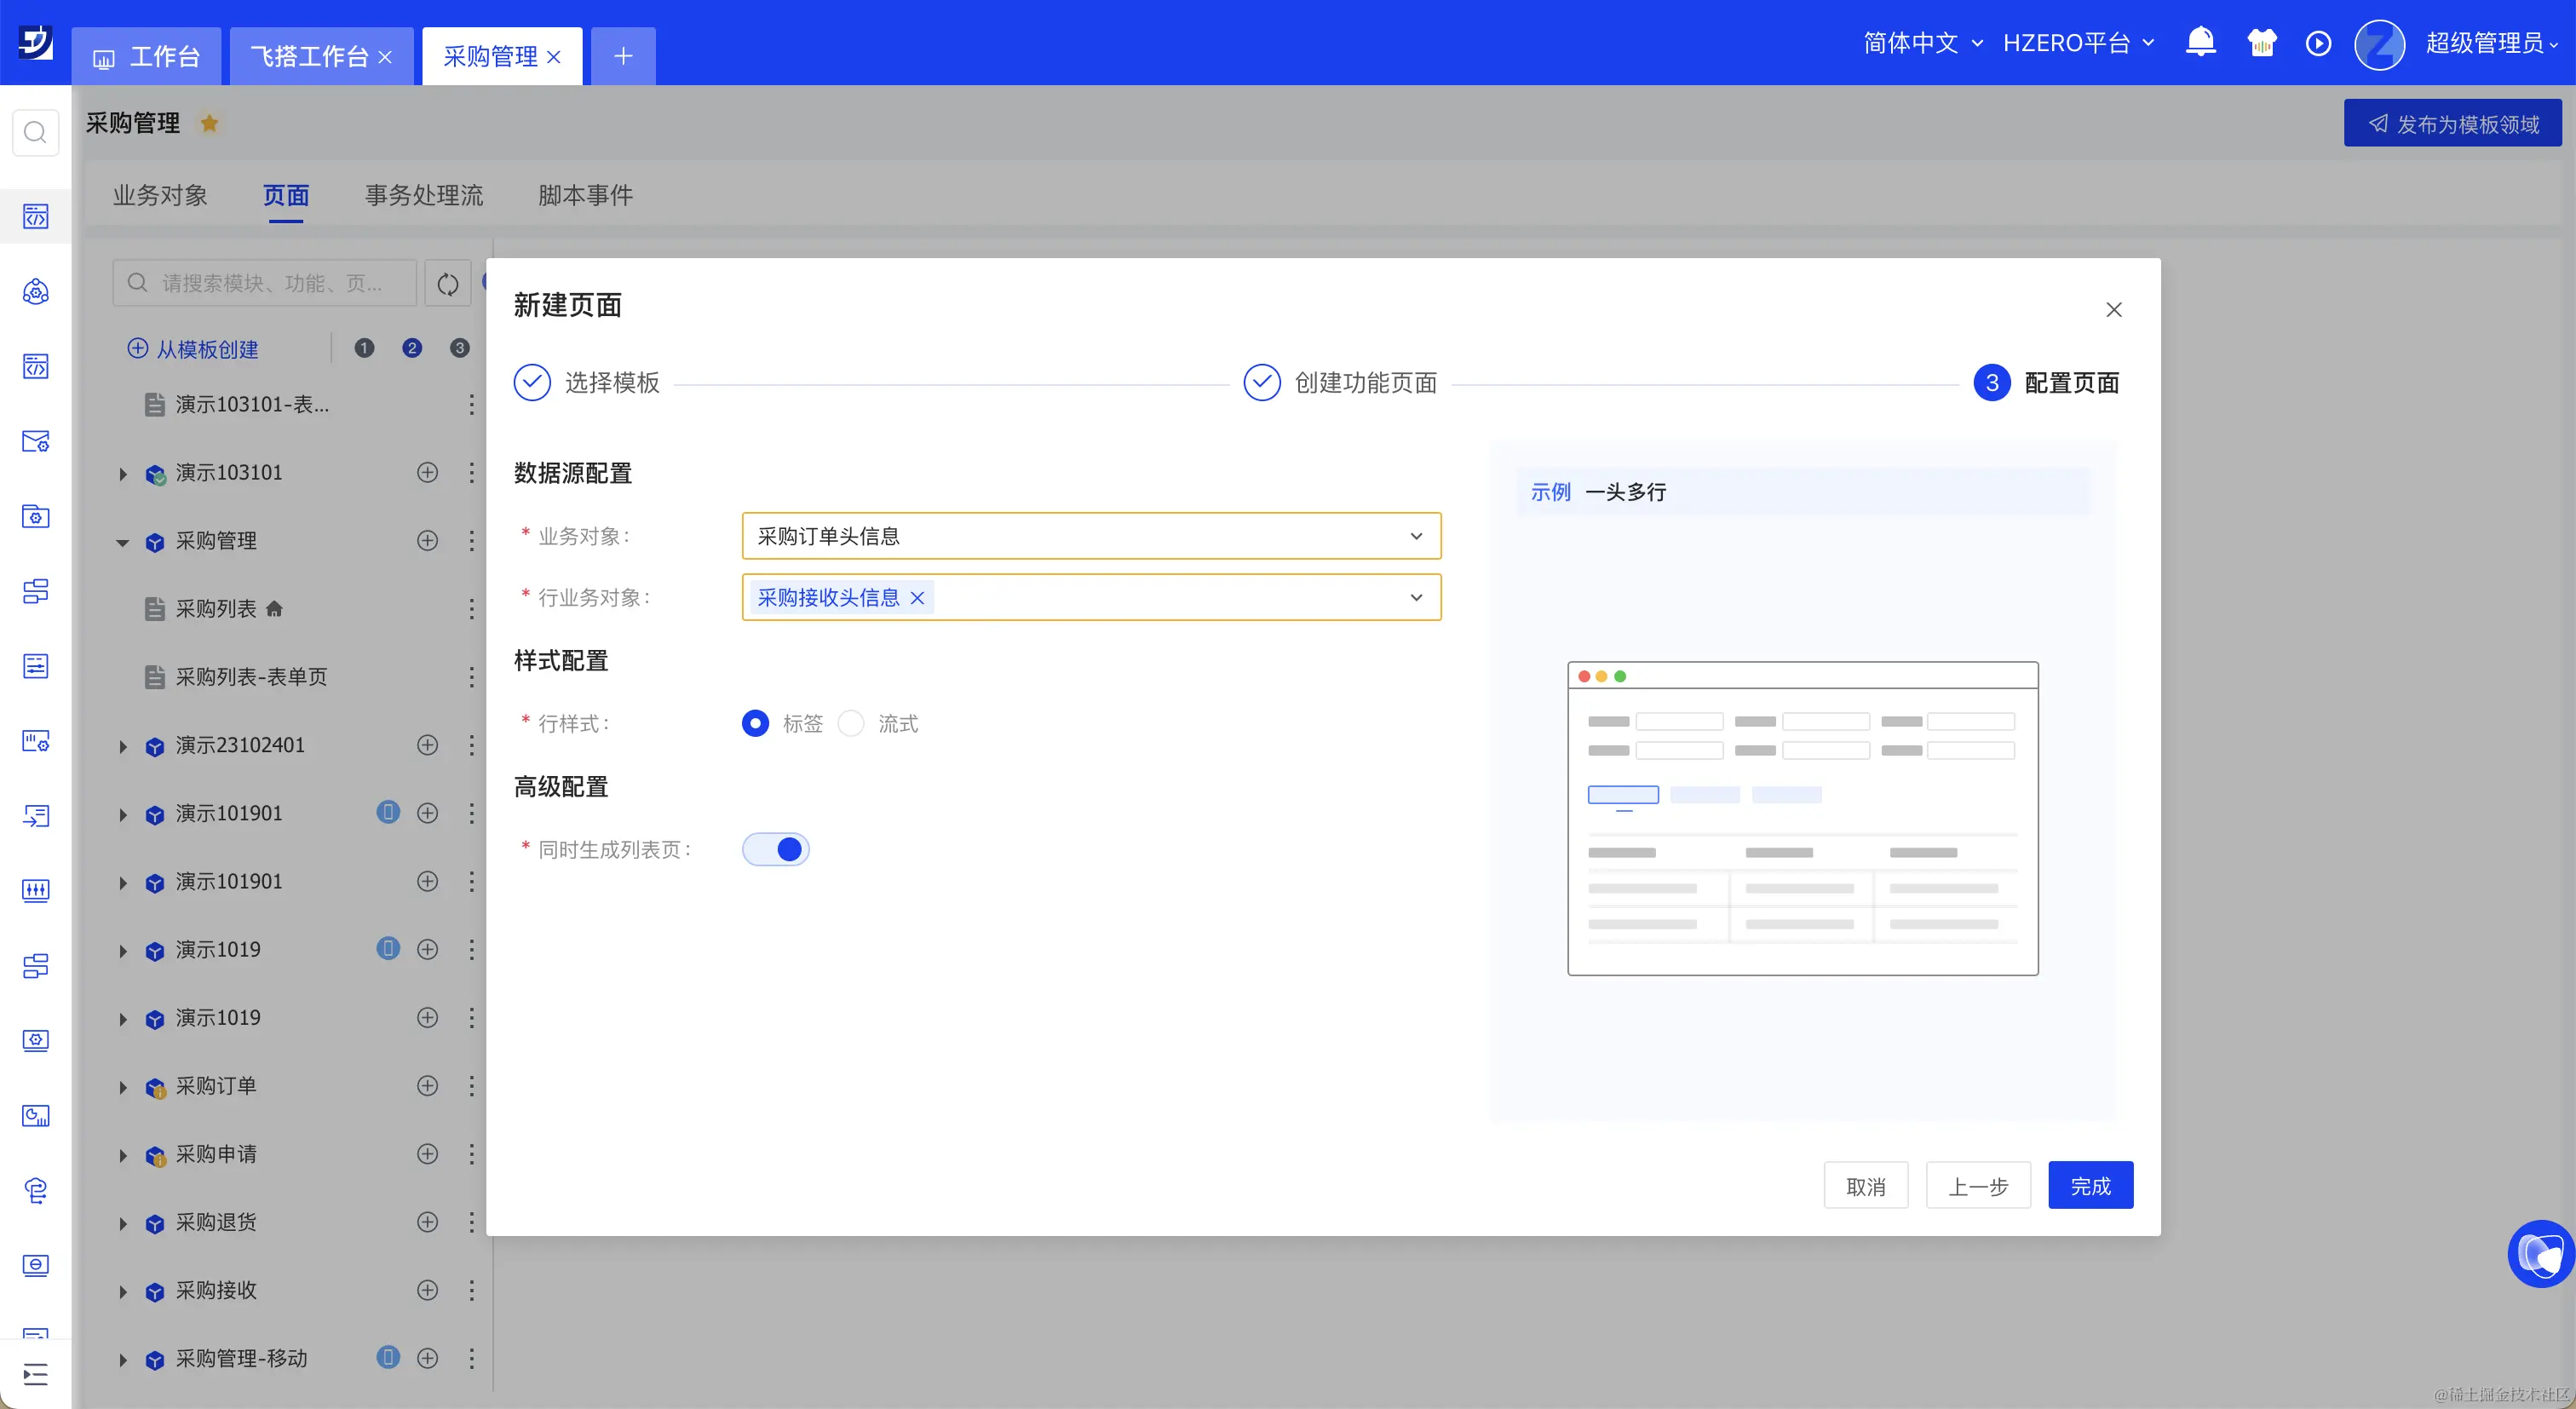Viewport: 2576px width, 1409px height.
Task: Switch to the 业务对象 tab
Action: 160,195
